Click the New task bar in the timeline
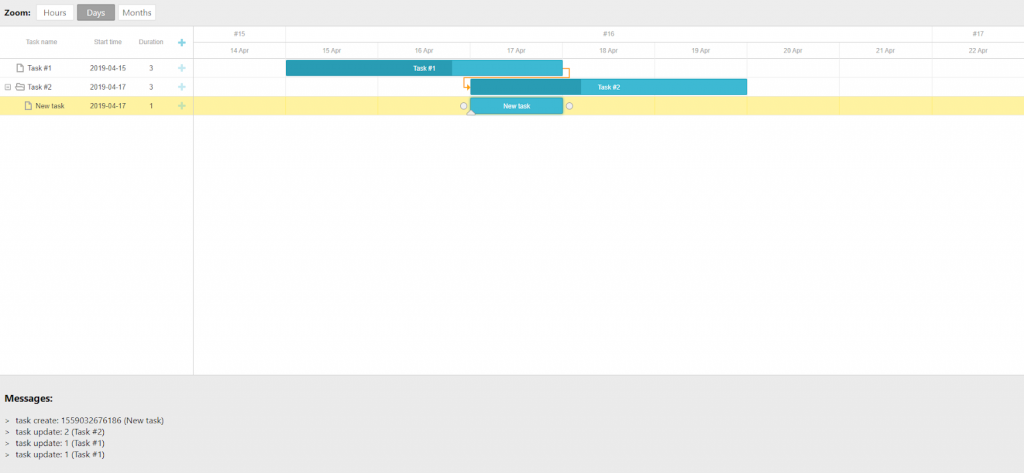Screen dimensions: 1024x473 click(517, 106)
